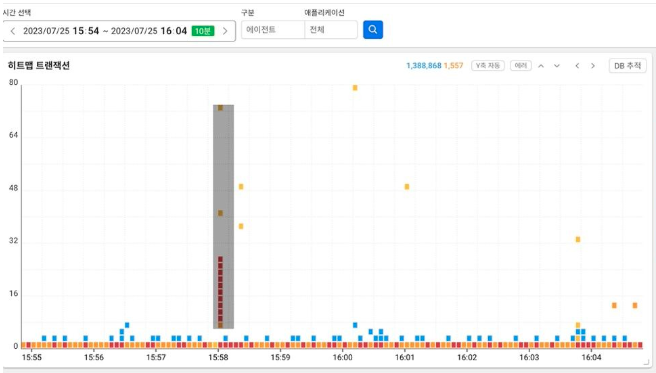
Task: Click the left chevron in heatmap header
Action: point(577,66)
